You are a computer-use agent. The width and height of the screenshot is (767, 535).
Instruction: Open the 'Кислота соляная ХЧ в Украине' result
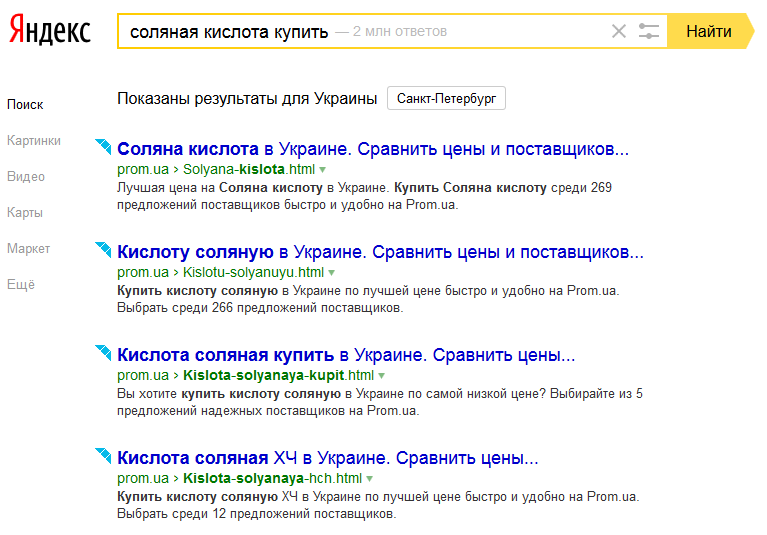point(328,458)
